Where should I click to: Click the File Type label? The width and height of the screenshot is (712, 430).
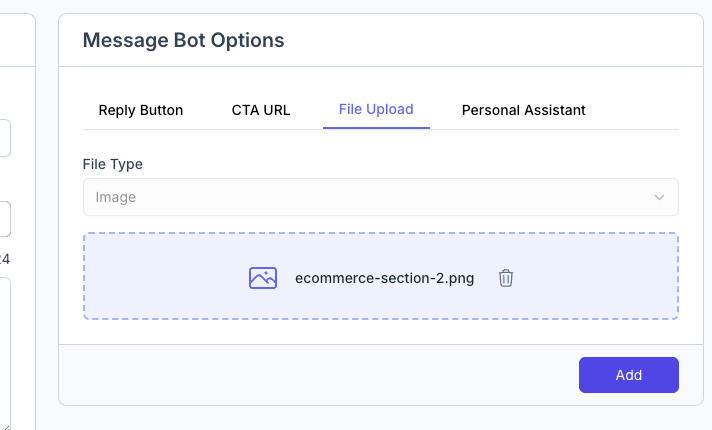112,163
